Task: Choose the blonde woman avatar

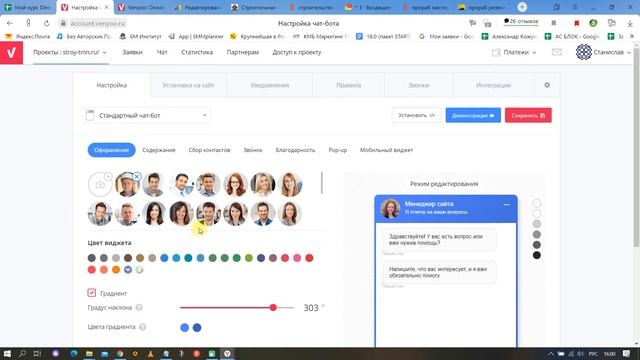Action: pyautogui.click(x=262, y=184)
